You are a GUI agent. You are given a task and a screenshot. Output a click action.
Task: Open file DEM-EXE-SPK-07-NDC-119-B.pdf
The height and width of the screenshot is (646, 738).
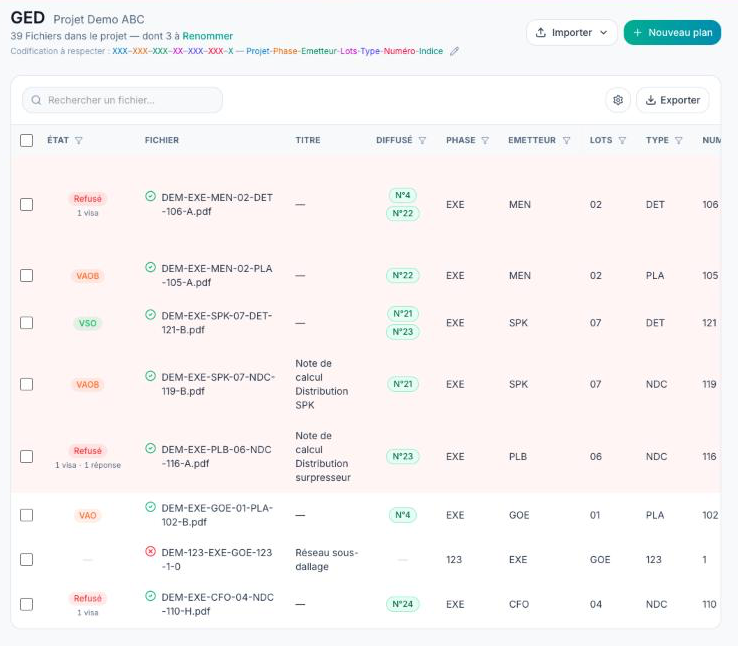pos(218,384)
